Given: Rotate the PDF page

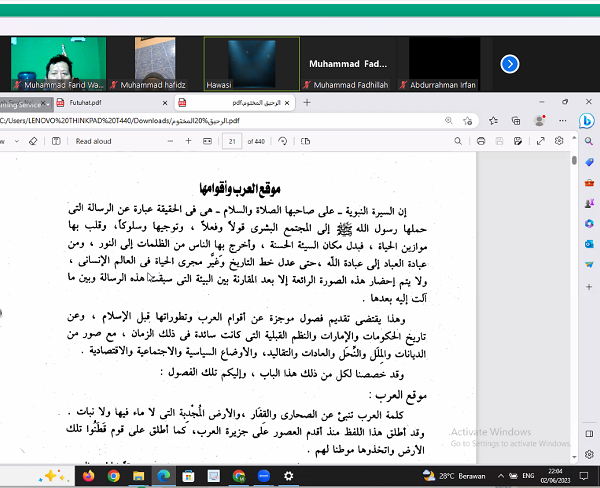Looking at the screenshot, I should [283, 141].
